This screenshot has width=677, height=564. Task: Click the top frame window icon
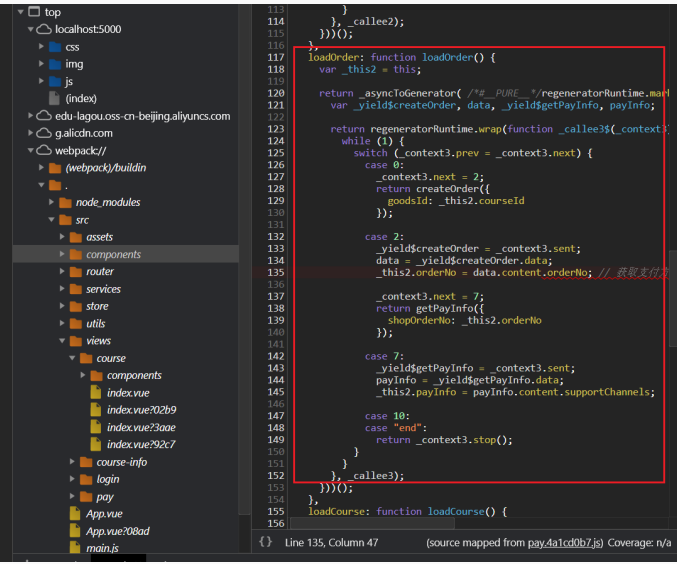click(34, 12)
